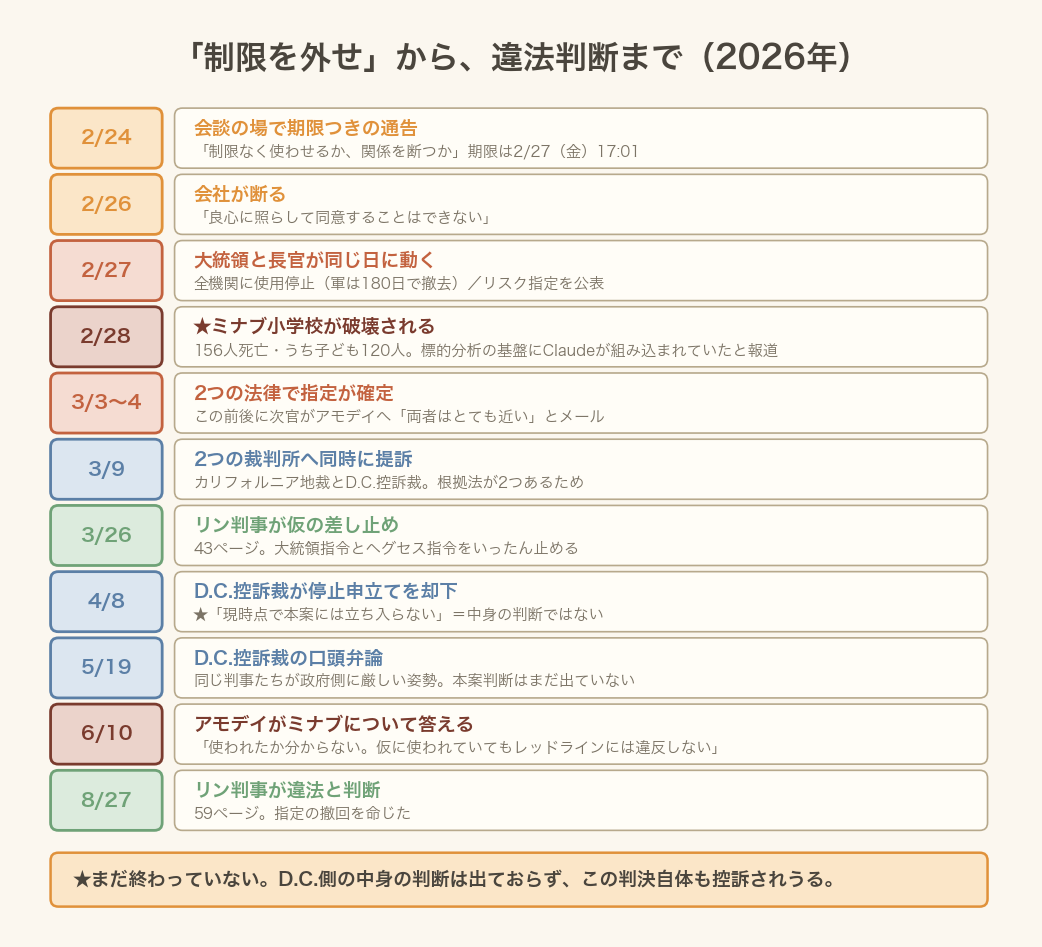Select the 2/24 date box

(x=106, y=138)
